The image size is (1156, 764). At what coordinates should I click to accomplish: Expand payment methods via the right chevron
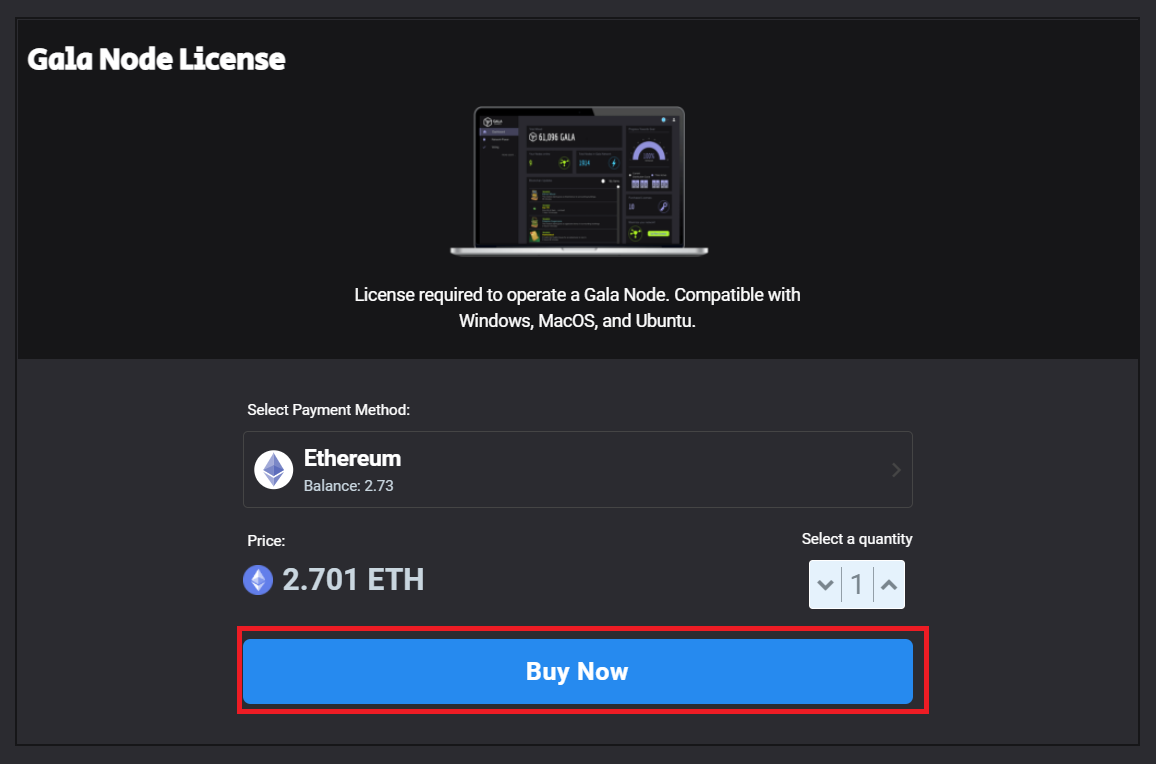(896, 470)
